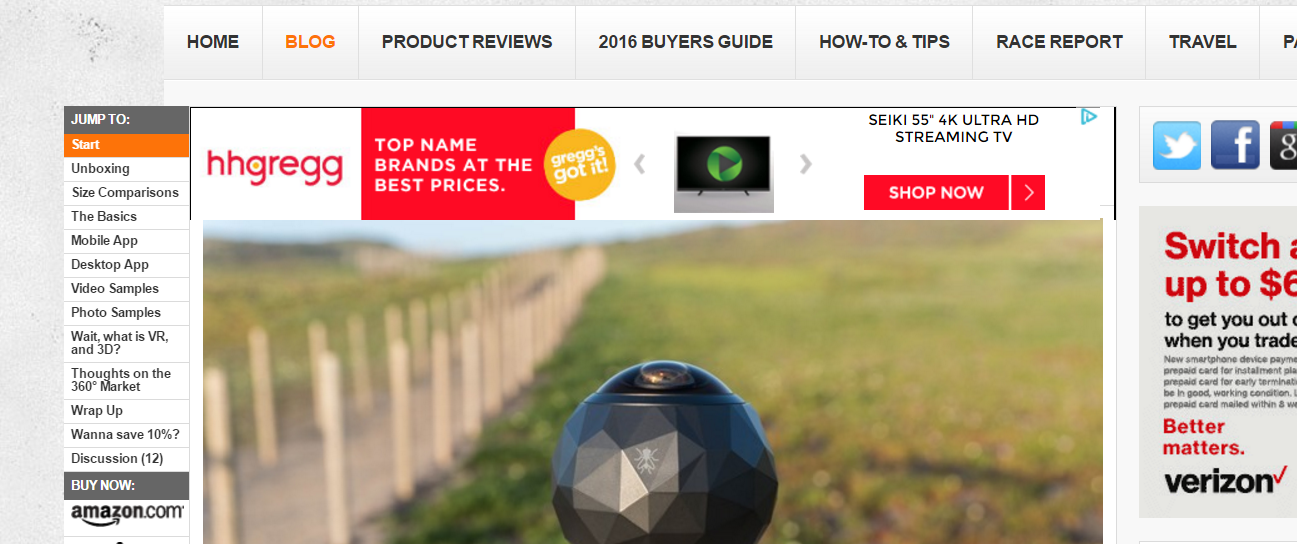
Task: Go to previous product in ad carousel
Action: 641,163
